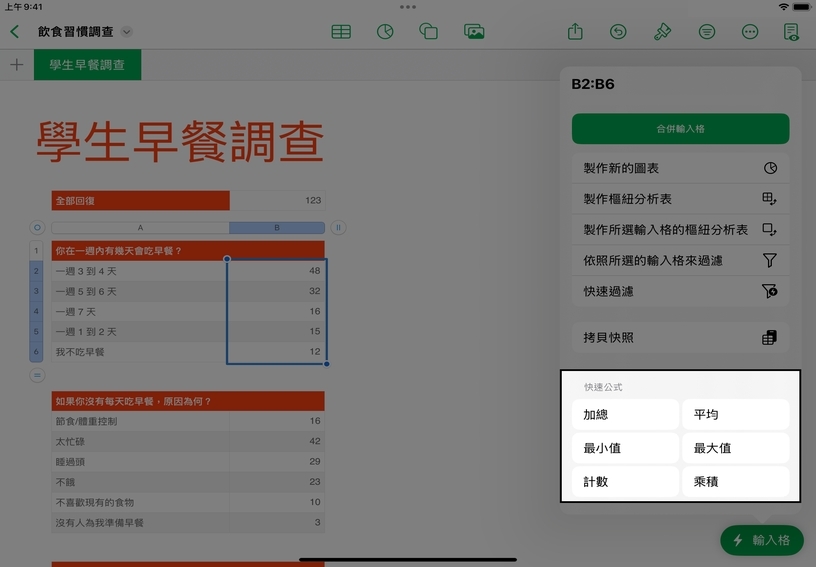Open the insert chart icon in toolbar
The width and height of the screenshot is (816, 567).
385,32
